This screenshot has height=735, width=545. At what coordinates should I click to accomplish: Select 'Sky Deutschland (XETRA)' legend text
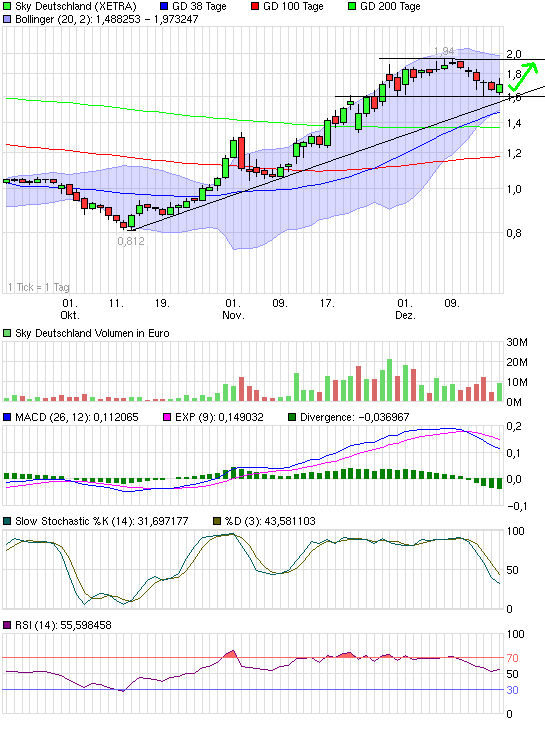(76, 7)
